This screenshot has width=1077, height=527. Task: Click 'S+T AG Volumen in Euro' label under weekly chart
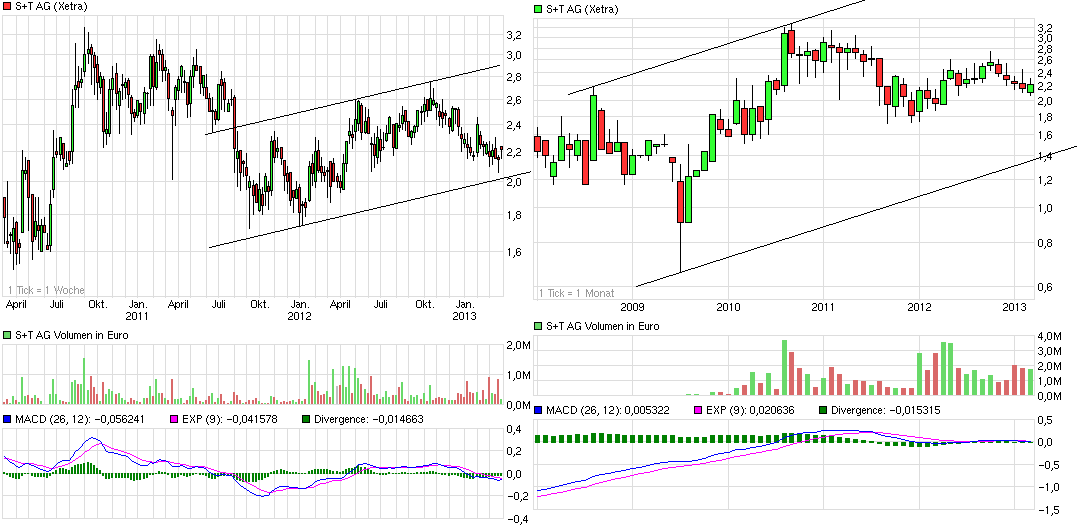pyautogui.click(x=71, y=335)
